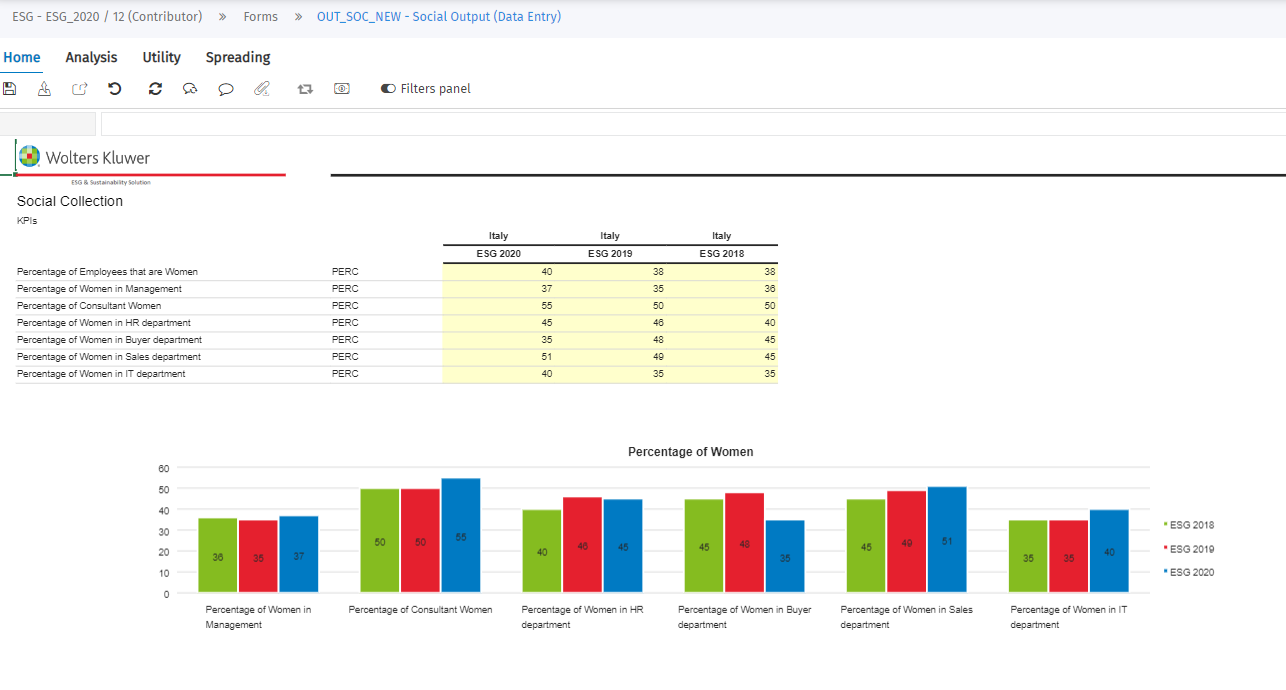Open the Spreading menu
Screen dimensions: 1286x690
(237, 57)
